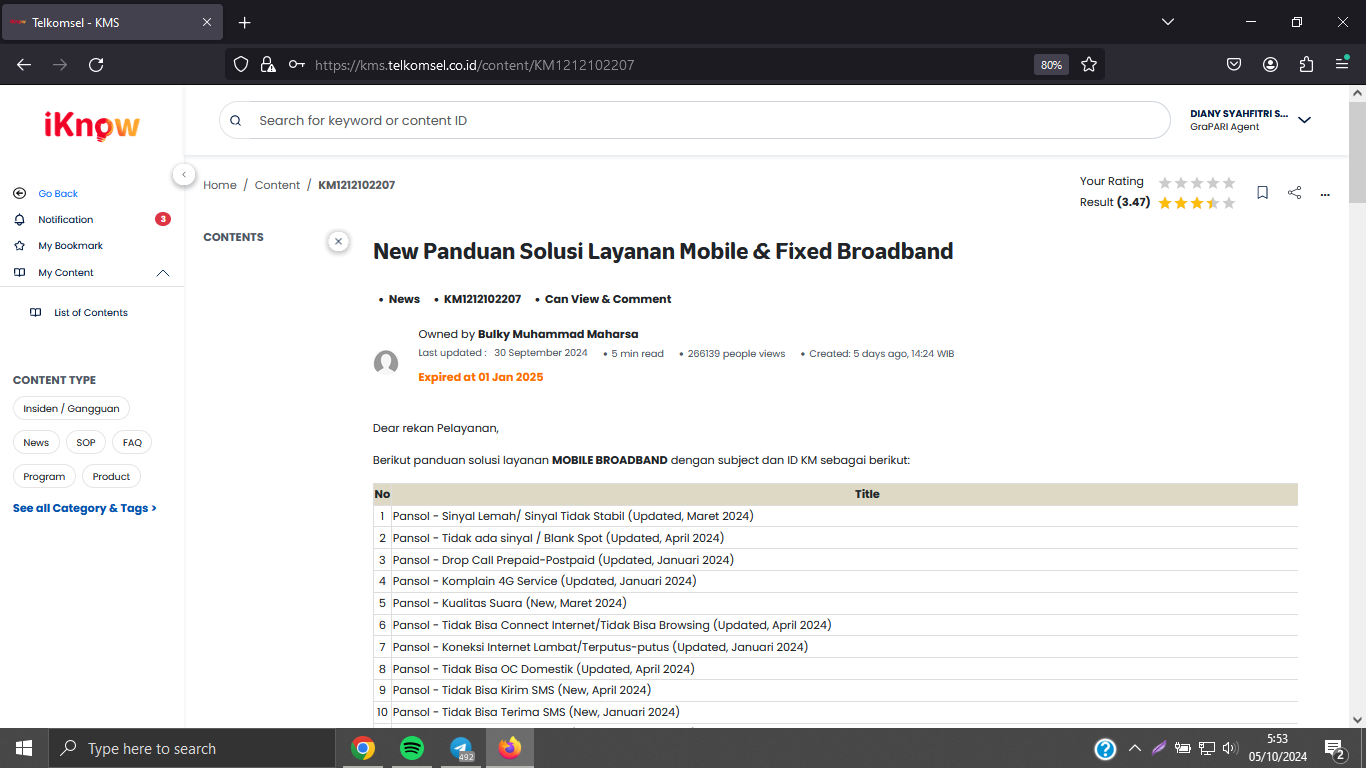Collapse the My Content section chevron
Image resolution: width=1366 pixels, height=768 pixels.
163,273
